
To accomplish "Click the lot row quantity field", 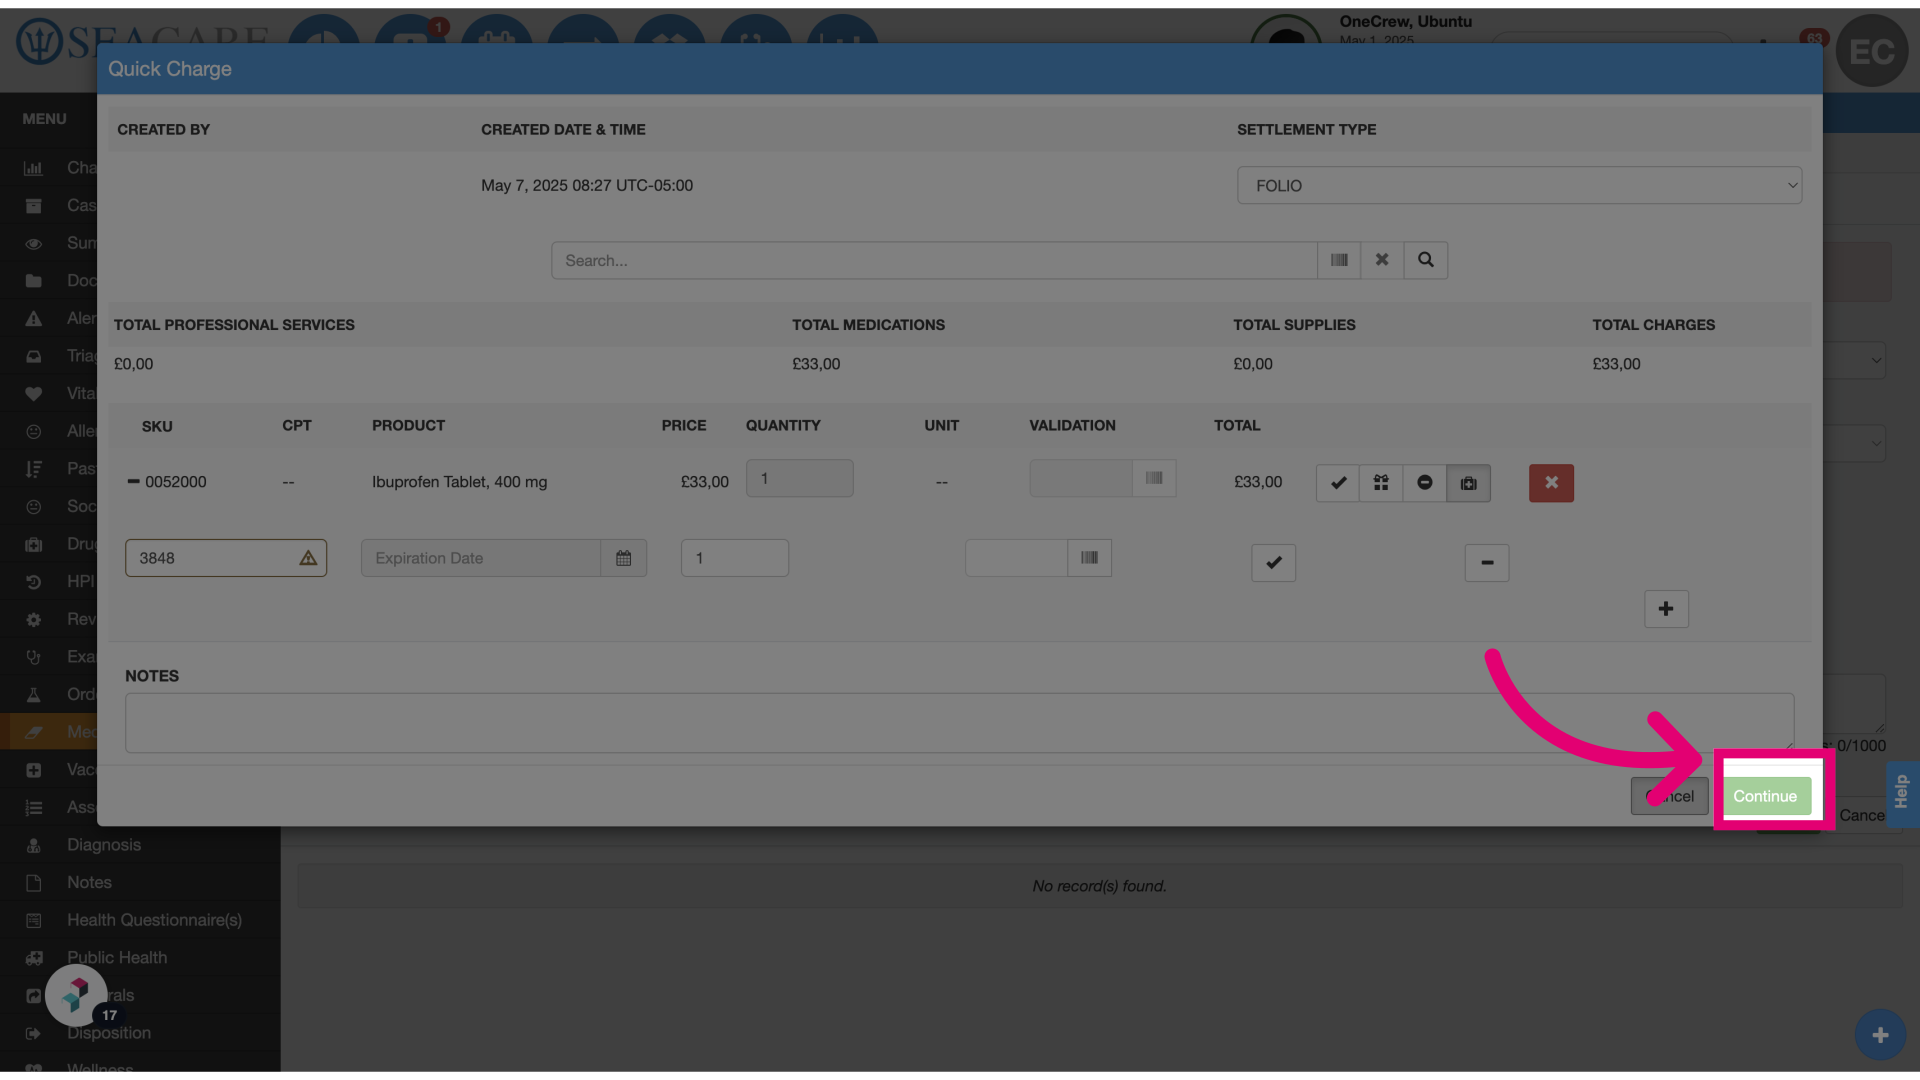I will pos(735,558).
